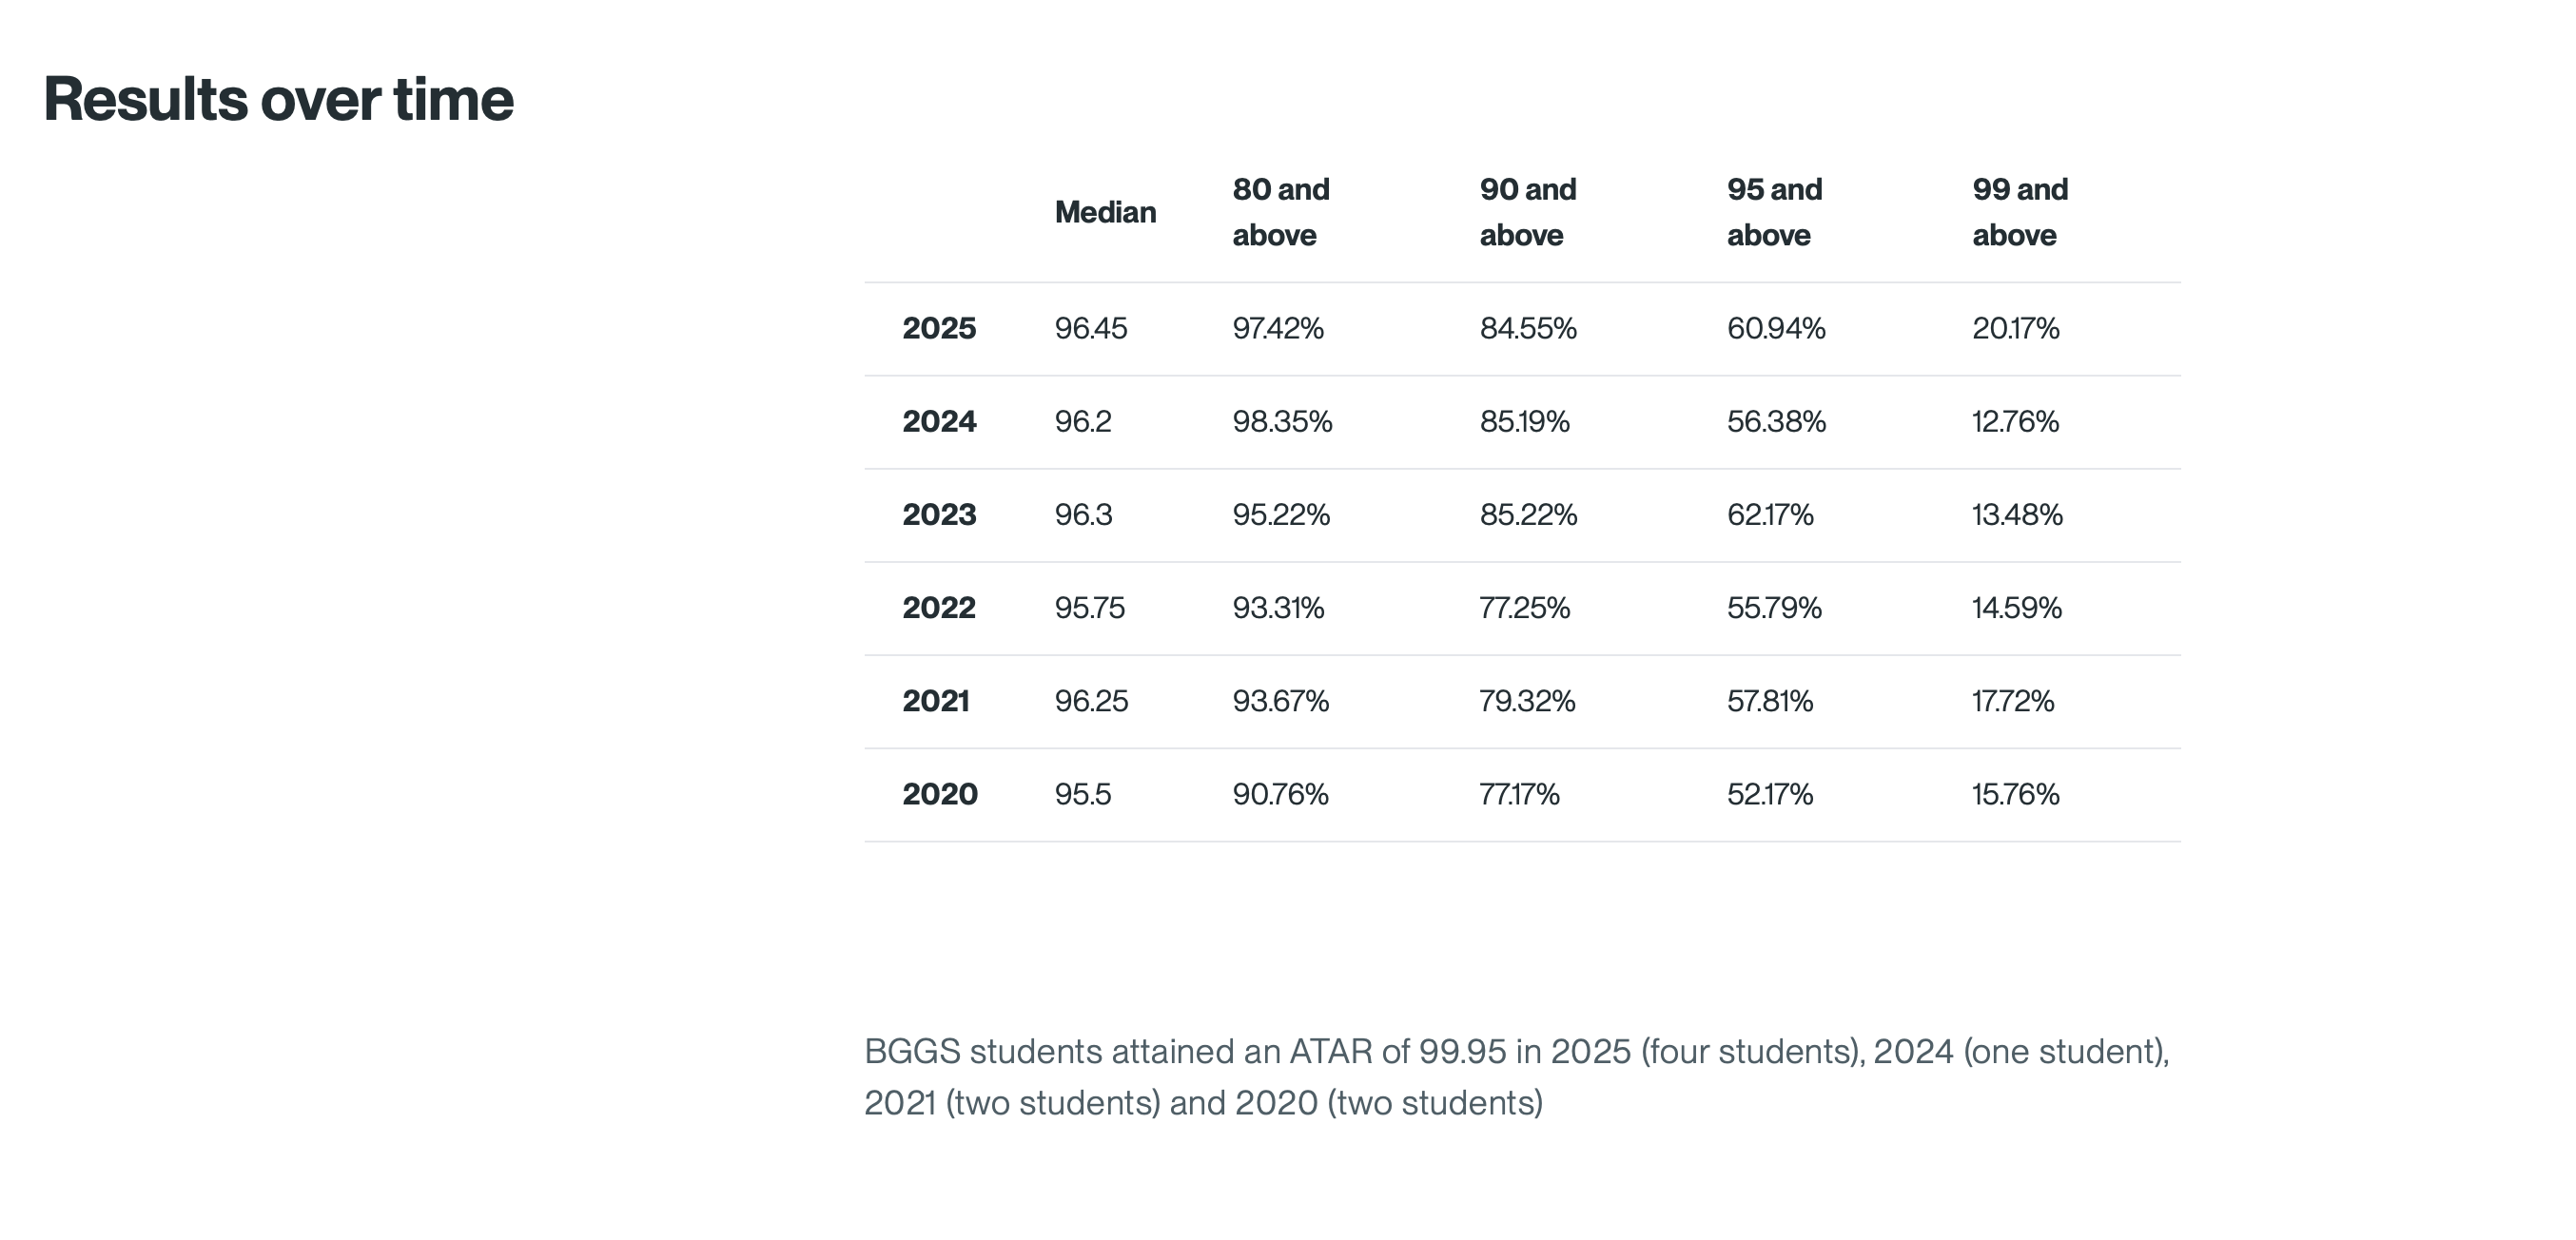
Task: Click the 2020 row label
Action: (939, 794)
